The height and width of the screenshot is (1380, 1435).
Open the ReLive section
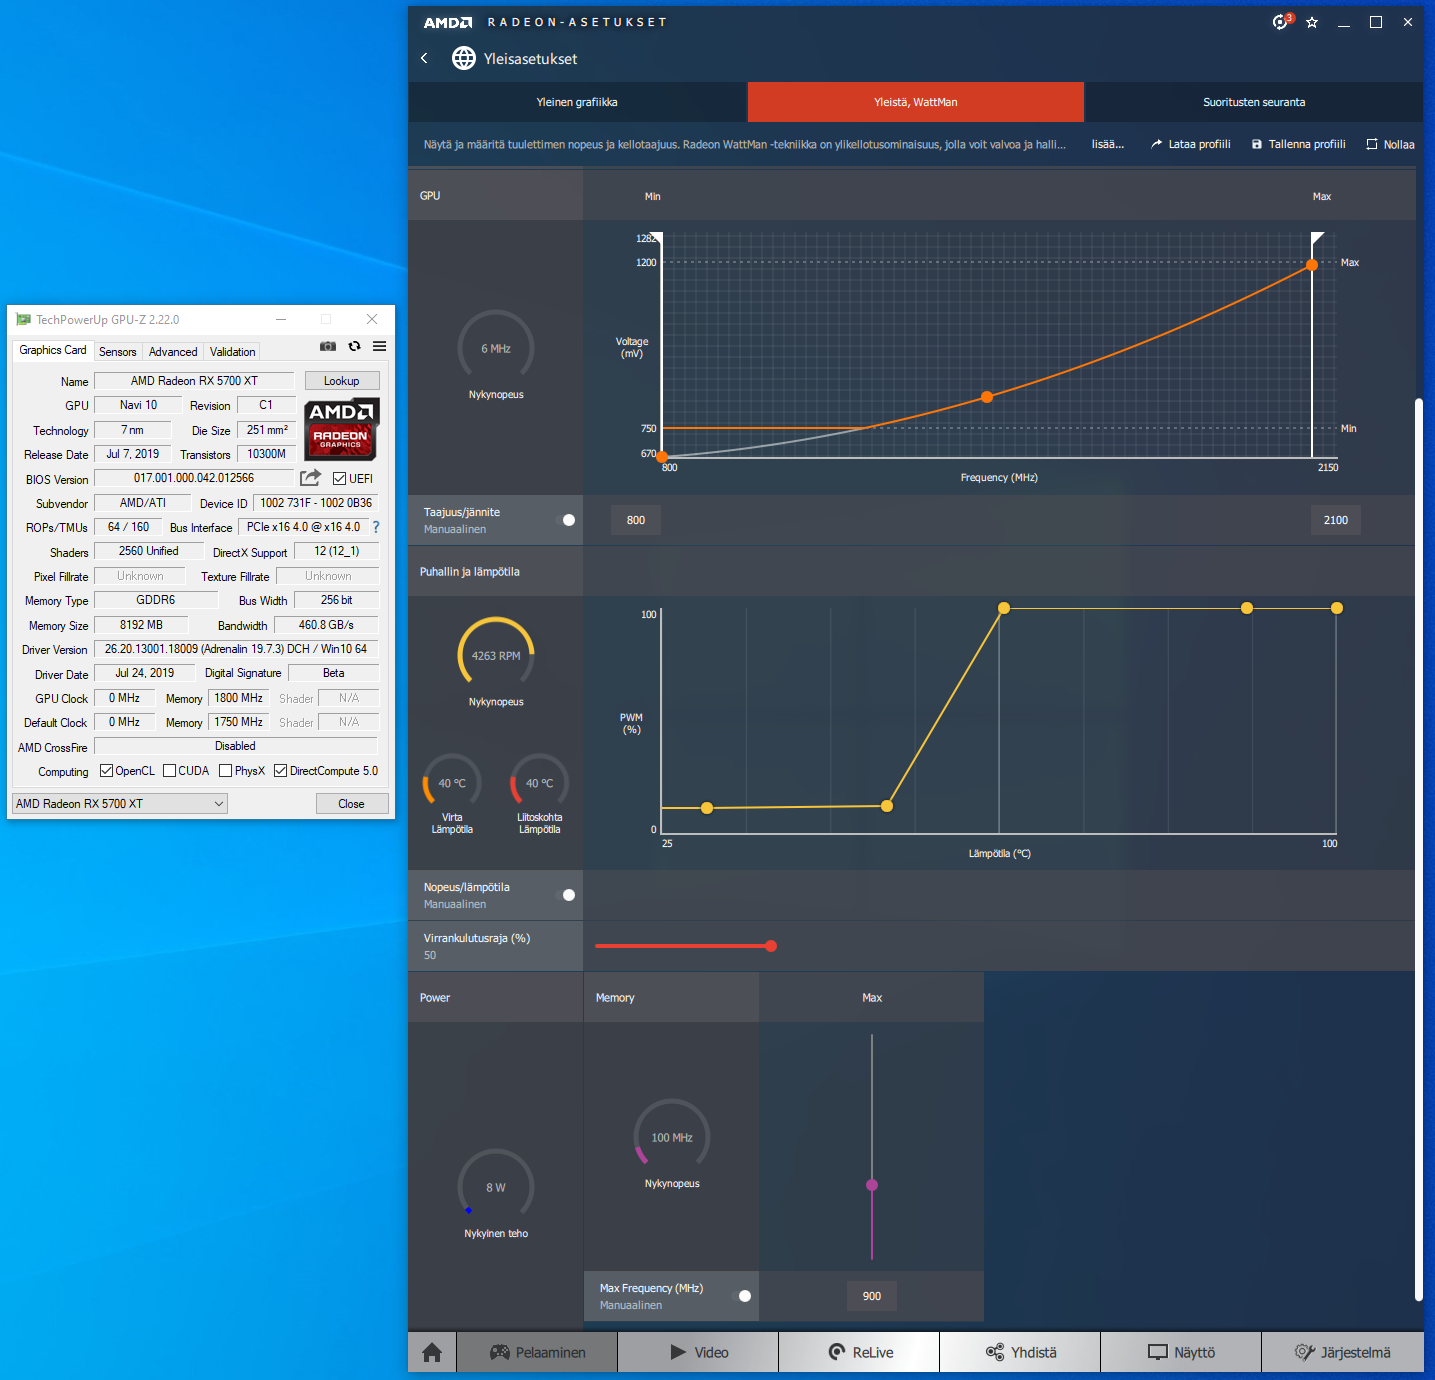coord(860,1352)
